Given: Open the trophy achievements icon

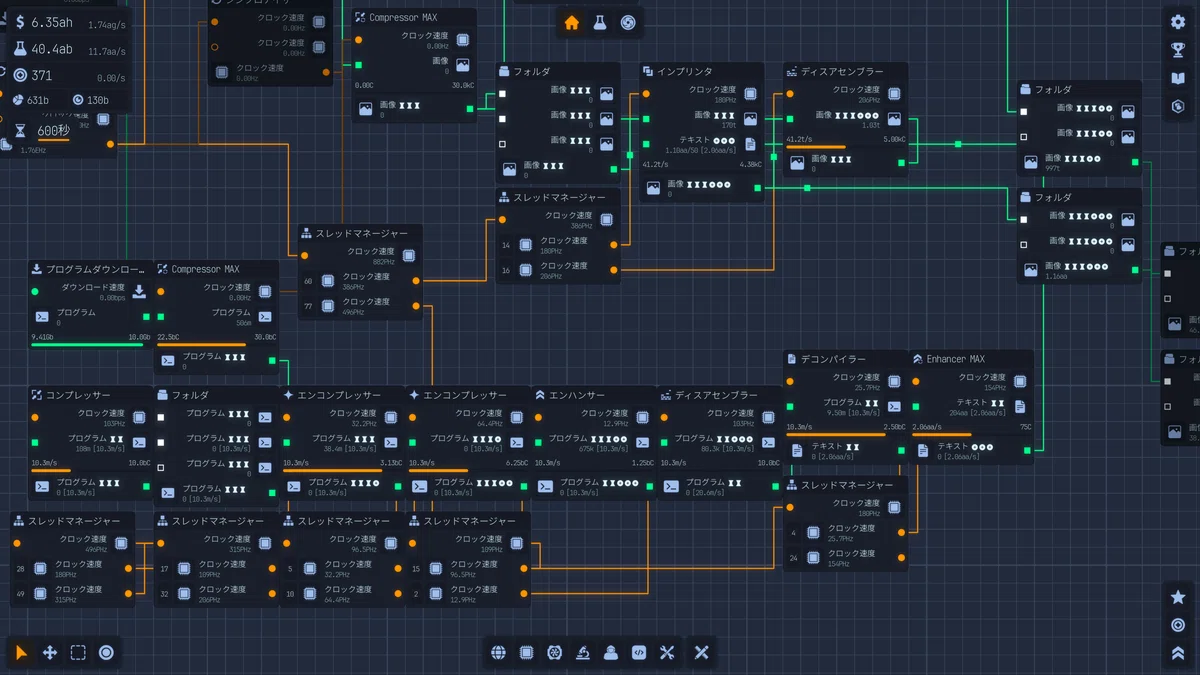Looking at the screenshot, I should click(x=1178, y=50).
